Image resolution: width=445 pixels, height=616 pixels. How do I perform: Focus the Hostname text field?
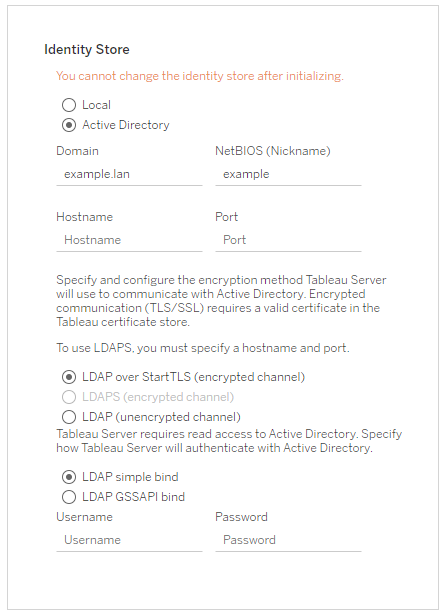(129, 240)
